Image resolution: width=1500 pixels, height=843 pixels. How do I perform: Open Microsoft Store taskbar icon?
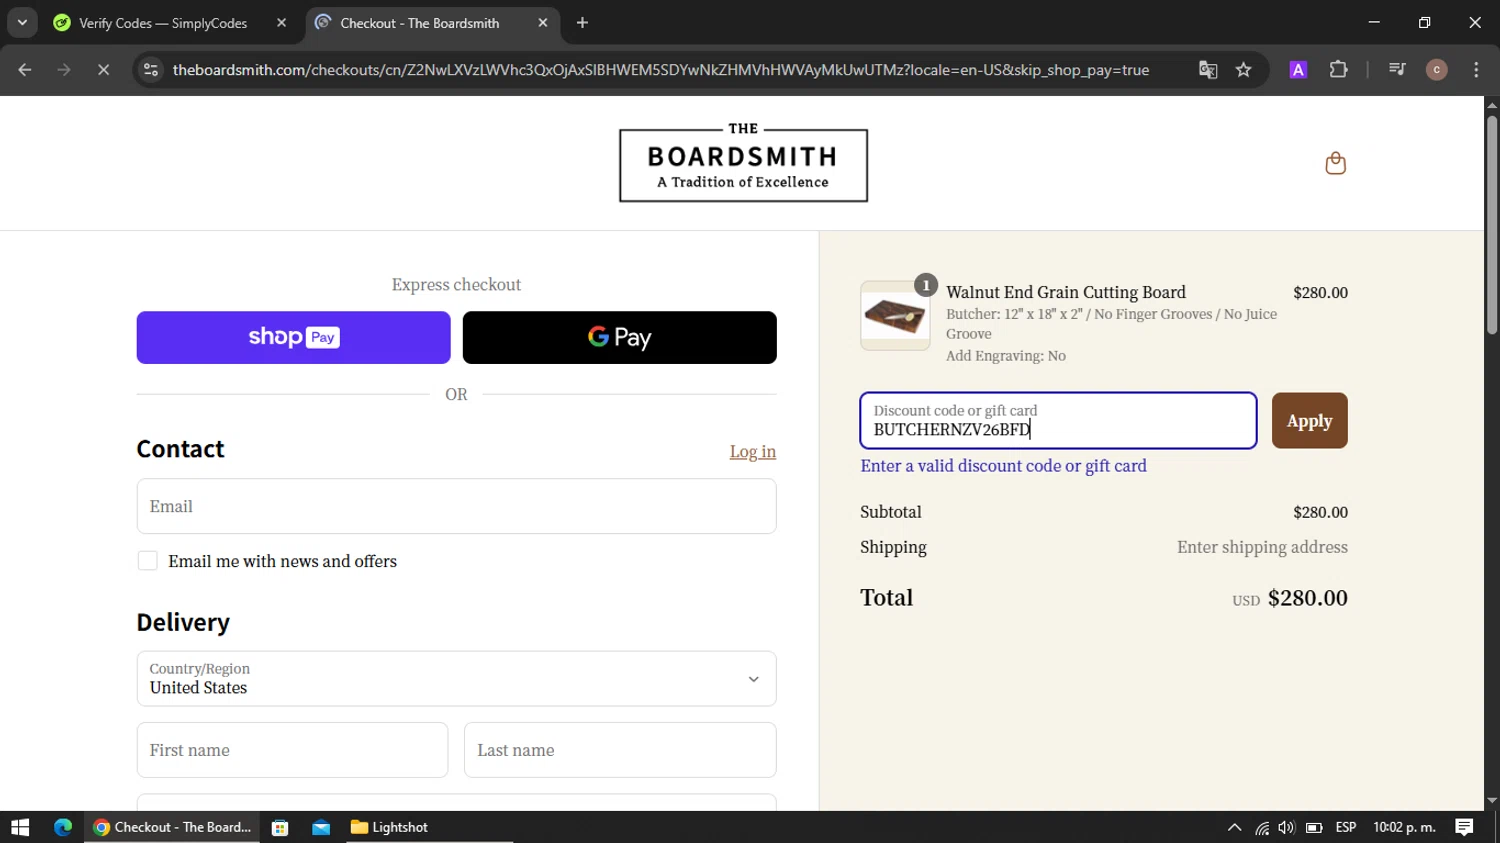280,827
